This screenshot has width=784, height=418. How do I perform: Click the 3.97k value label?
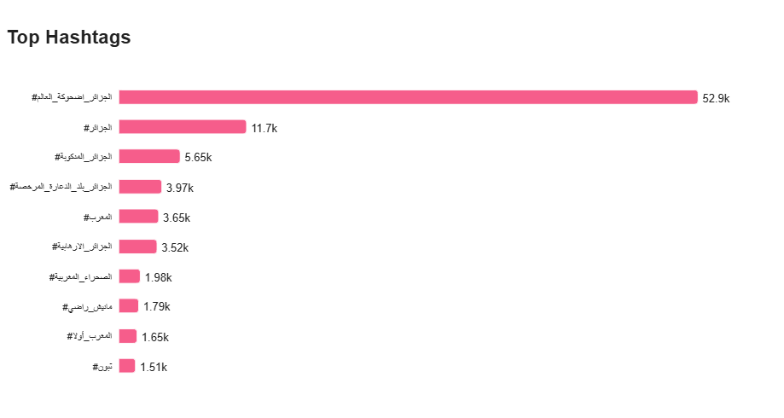tap(180, 188)
